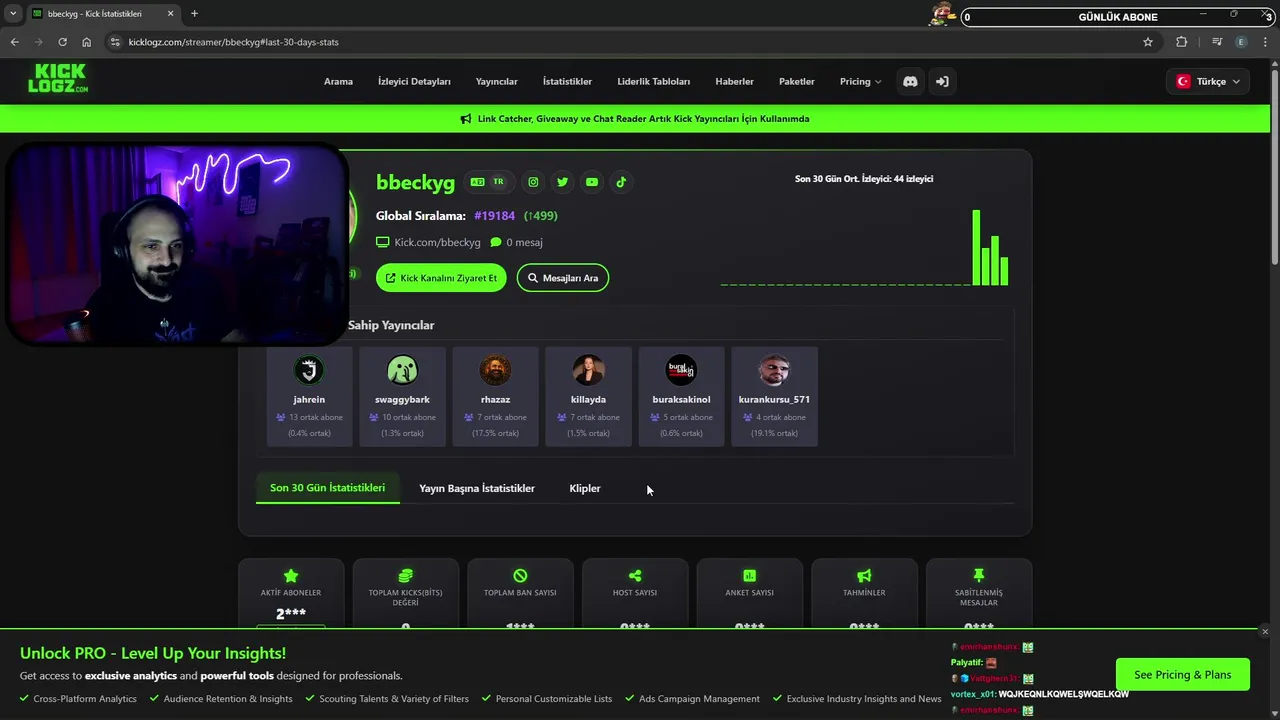Open the browser three-dot menu
This screenshot has height=720, width=1280.
[x=1266, y=42]
